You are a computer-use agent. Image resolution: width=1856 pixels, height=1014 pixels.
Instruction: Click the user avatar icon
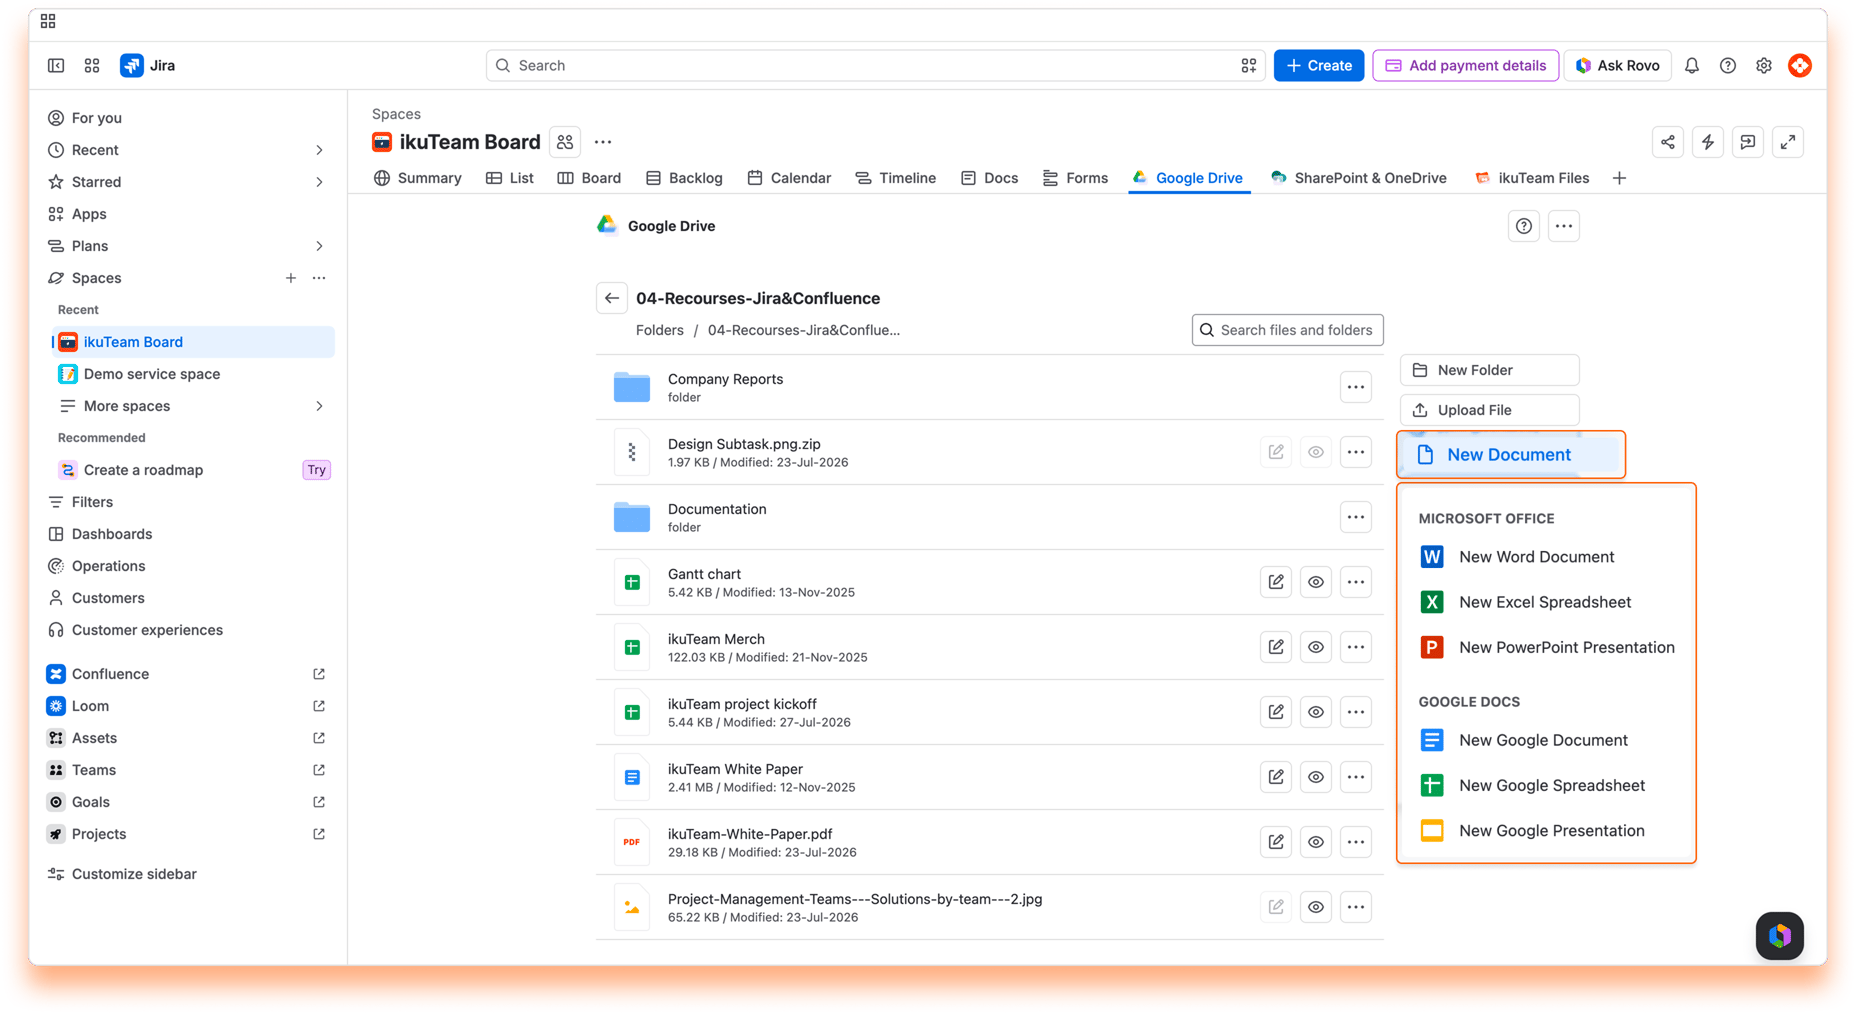(1800, 66)
